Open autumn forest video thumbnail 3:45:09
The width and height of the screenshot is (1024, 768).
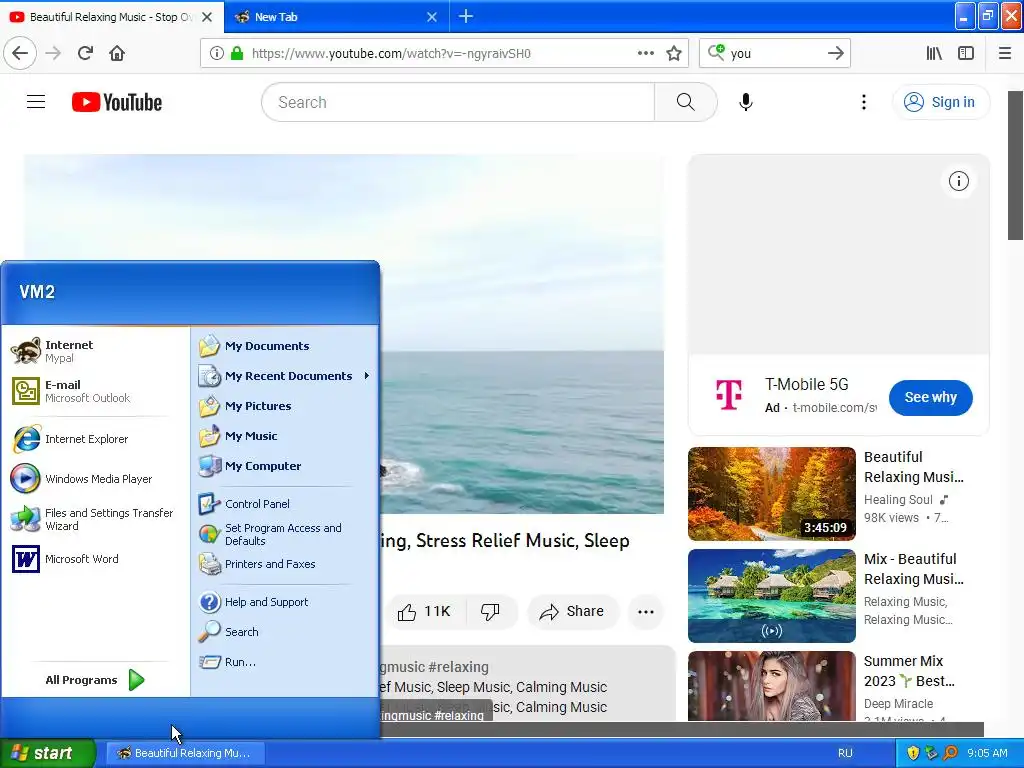[771, 494]
